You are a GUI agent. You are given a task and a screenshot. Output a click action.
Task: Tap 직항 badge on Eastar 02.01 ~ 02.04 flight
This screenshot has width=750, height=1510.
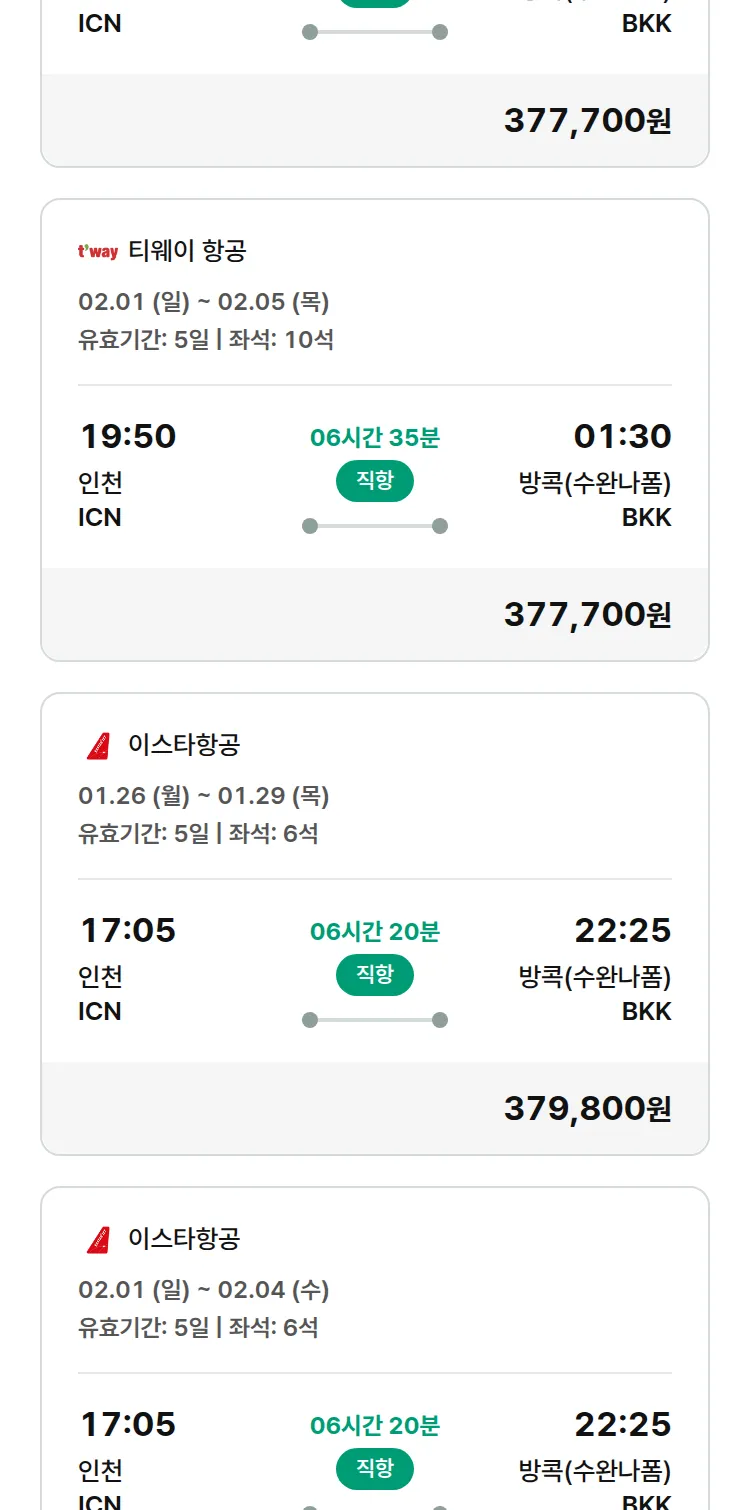(375, 1469)
